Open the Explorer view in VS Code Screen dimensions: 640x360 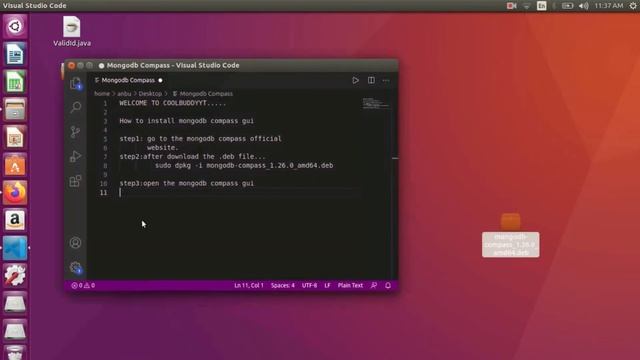coord(76,84)
